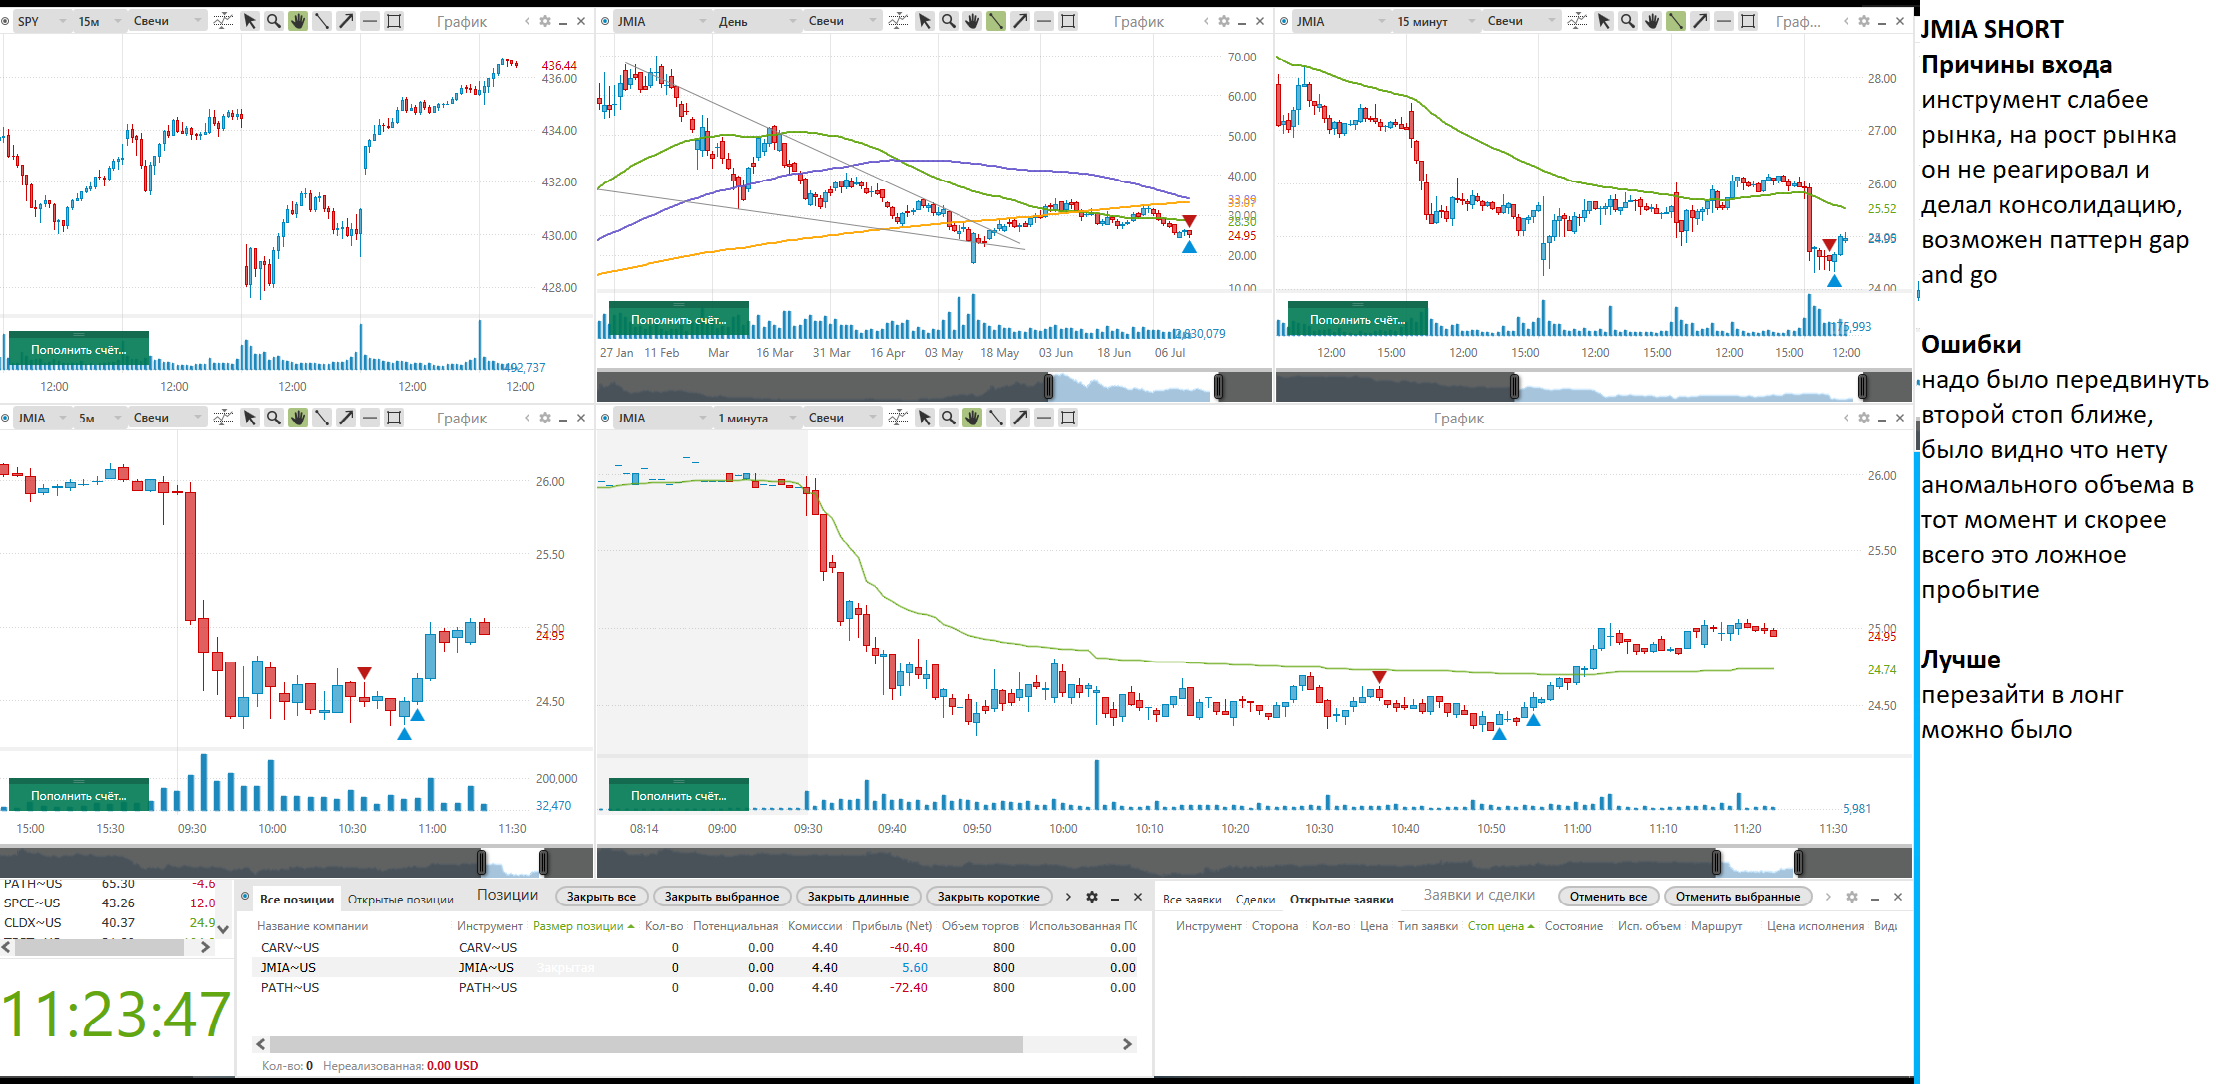Screen dimensions: 2216x1084
Task: Sort by Размер позиции column header
Action: (583, 926)
